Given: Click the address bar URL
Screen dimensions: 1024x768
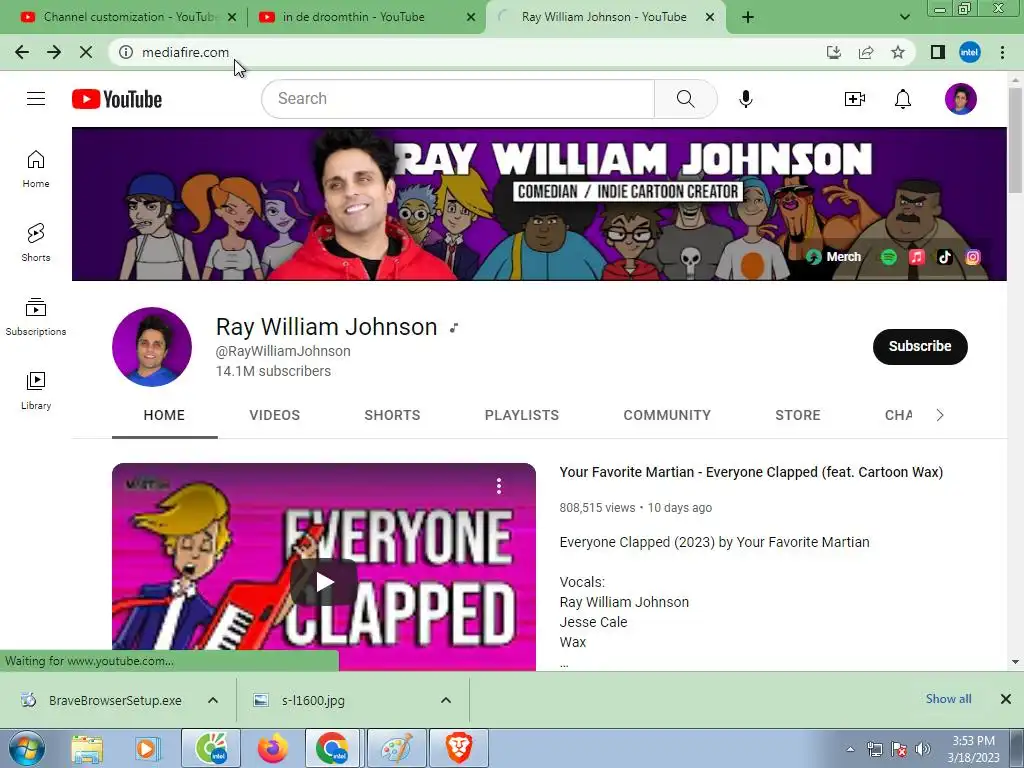Looking at the screenshot, I should (x=185, y=52).
